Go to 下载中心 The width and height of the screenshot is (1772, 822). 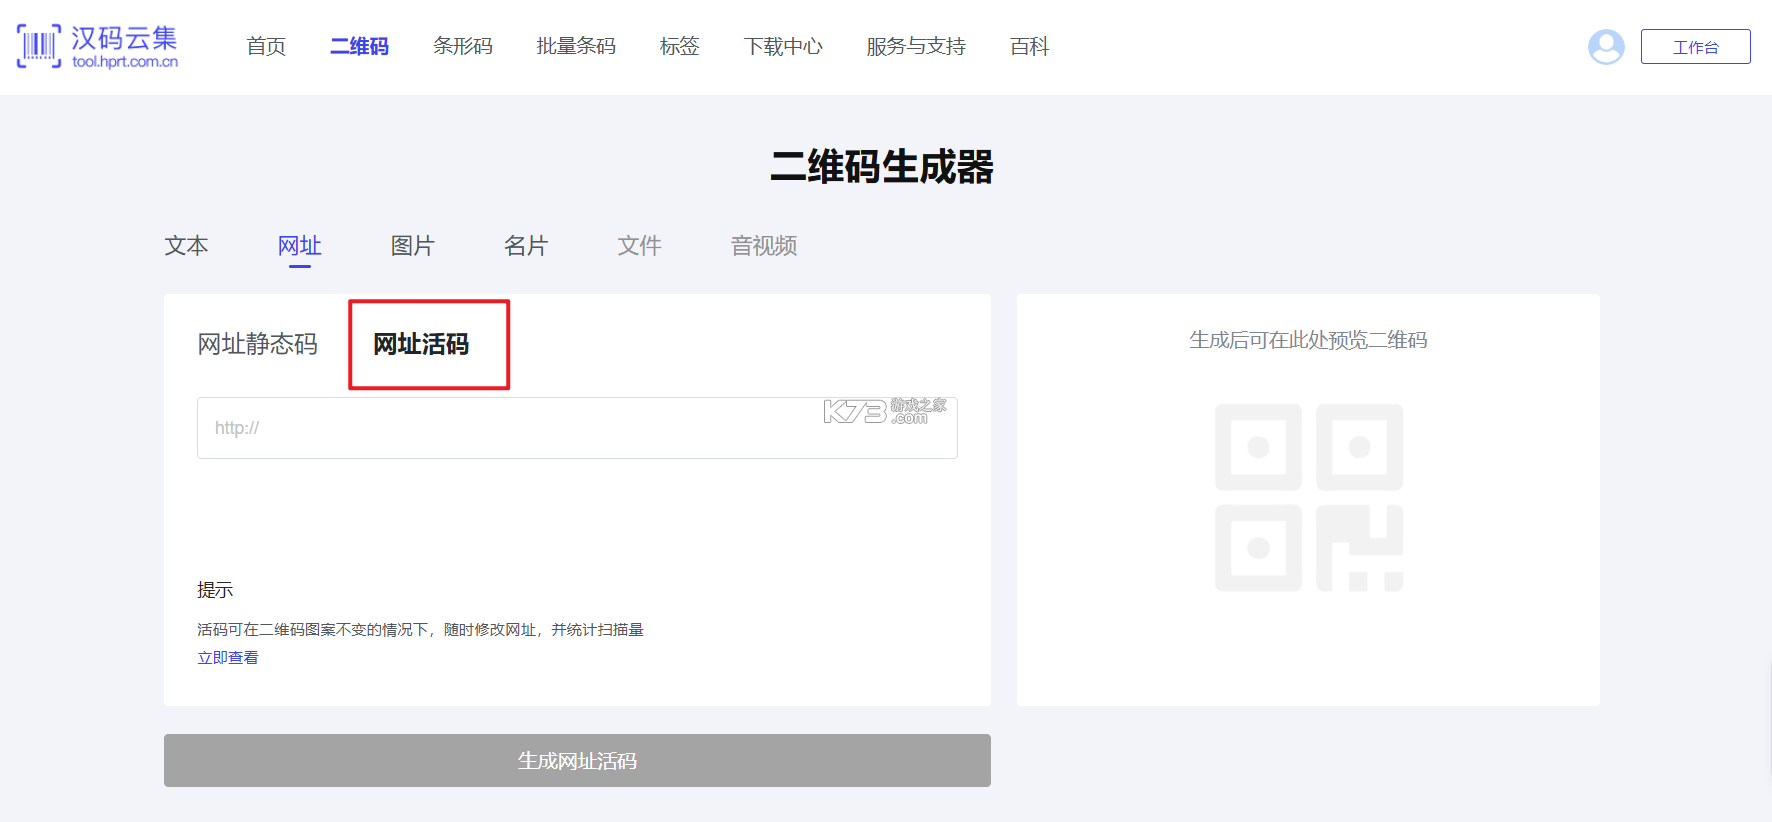783,46
